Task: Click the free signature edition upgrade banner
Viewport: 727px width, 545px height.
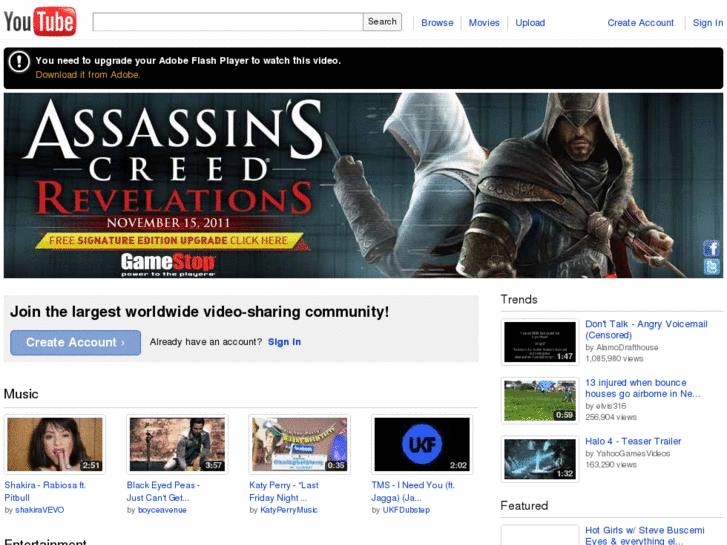Action: pos(168,241)
